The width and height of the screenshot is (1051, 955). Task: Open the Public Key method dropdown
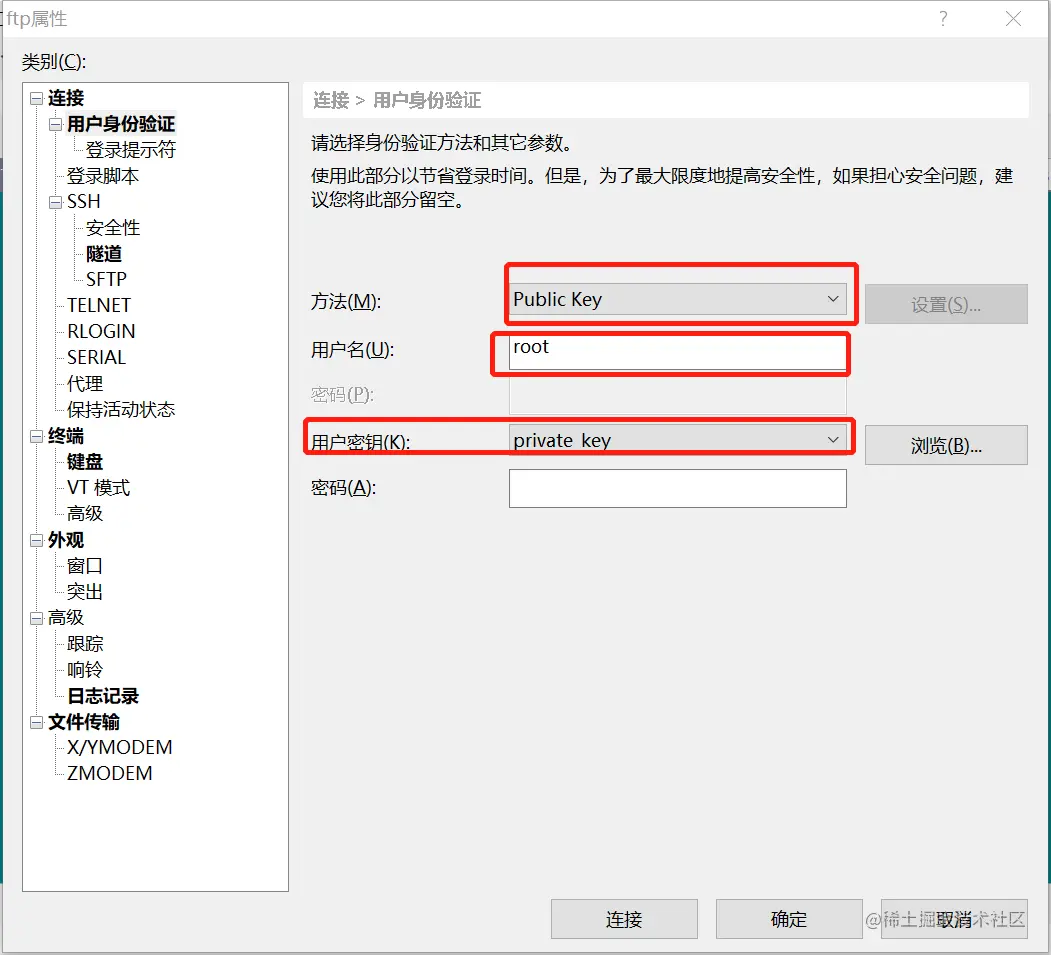click(833, 298)
